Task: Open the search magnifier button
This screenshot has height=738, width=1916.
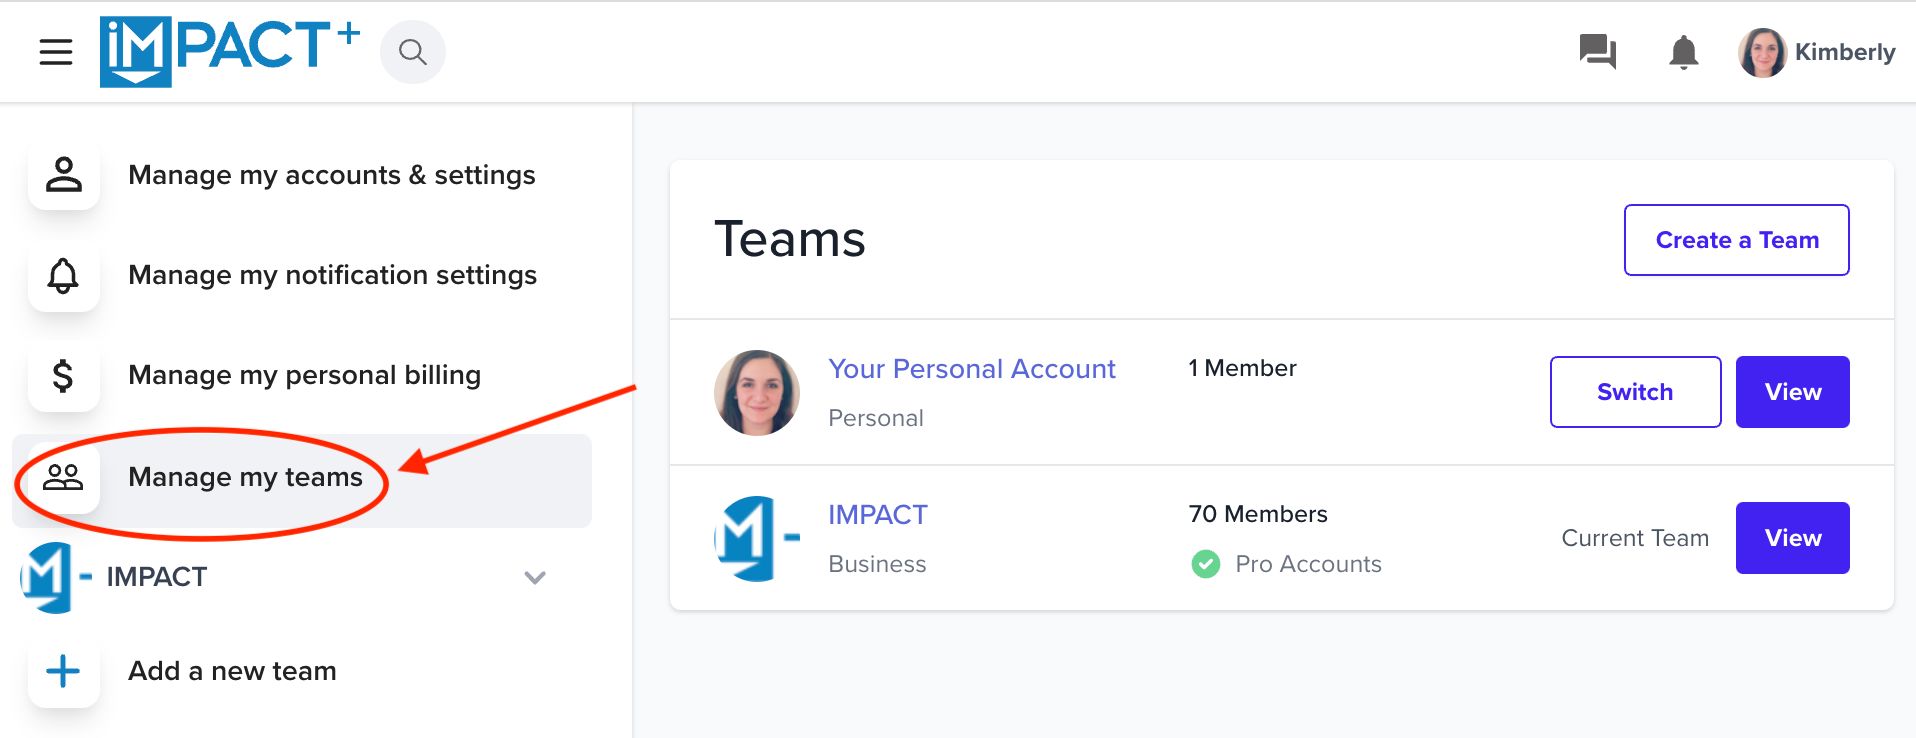Action: click(x=413, y=52)
